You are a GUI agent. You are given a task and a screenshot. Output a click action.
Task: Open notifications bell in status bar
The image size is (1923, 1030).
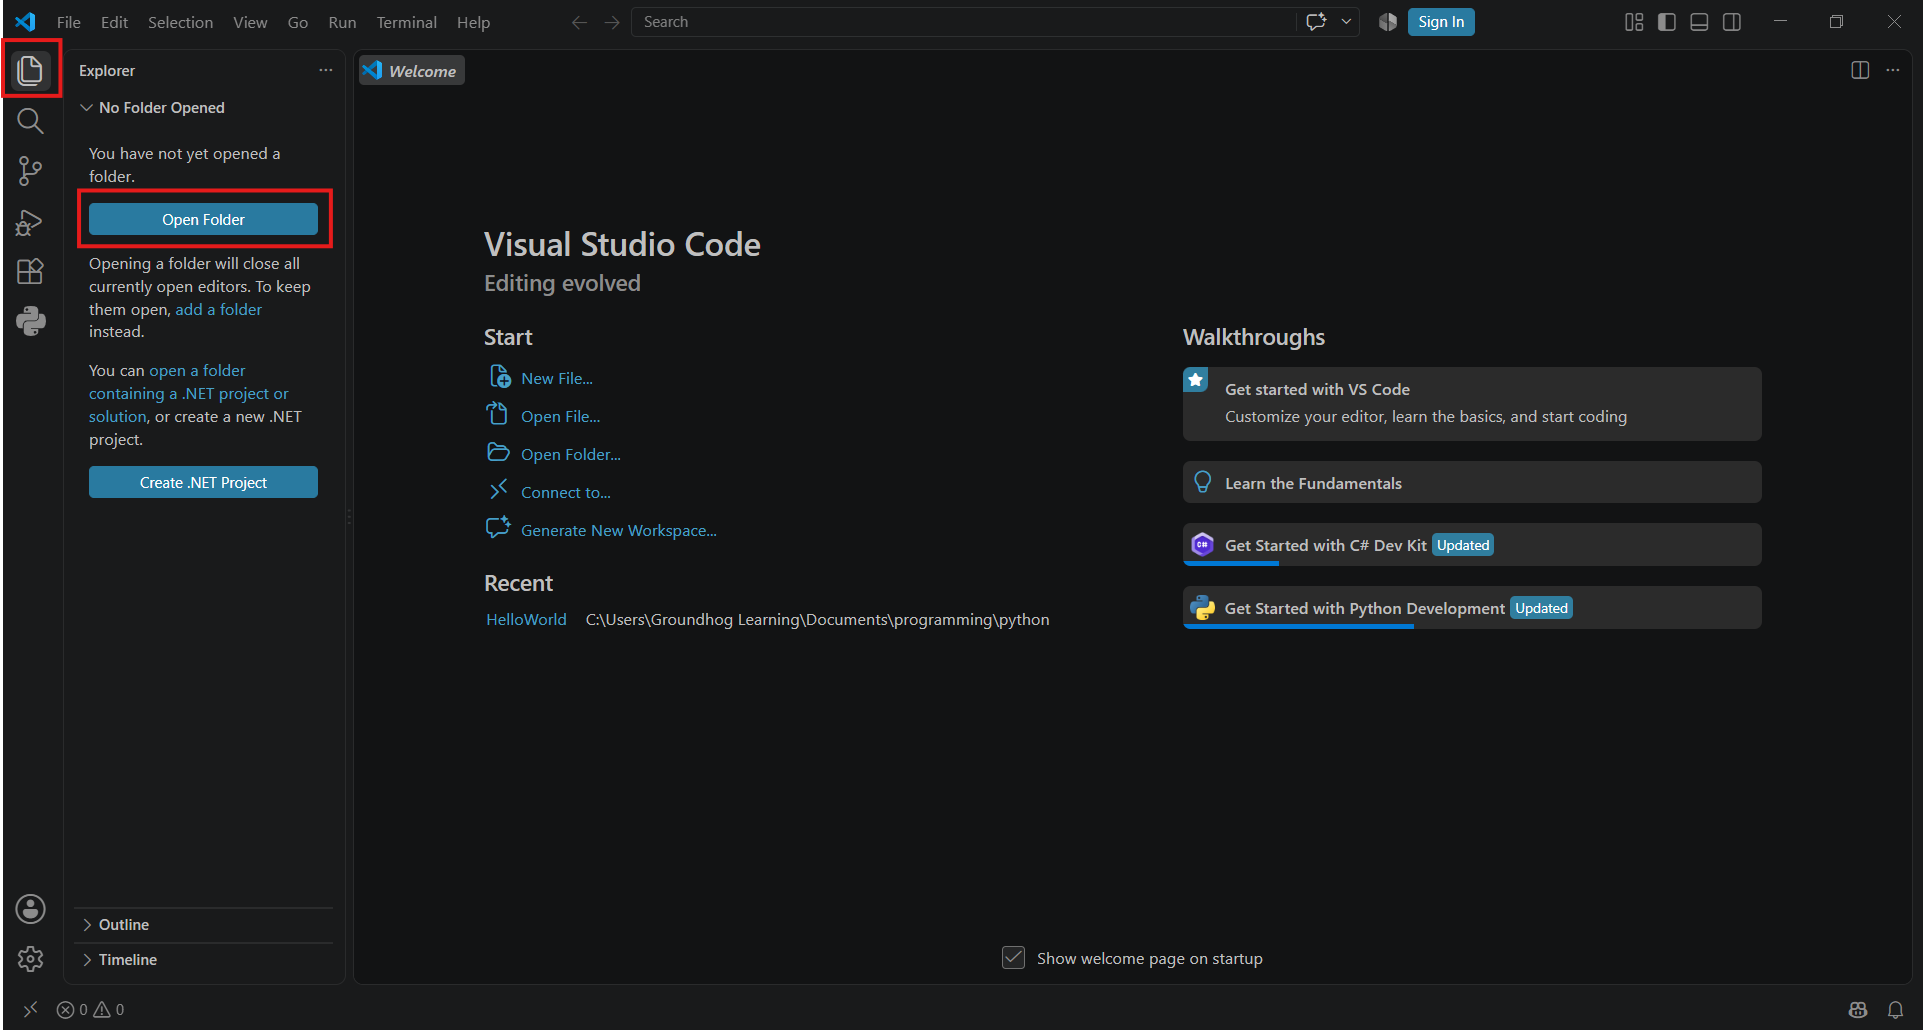point(1895,1010)
